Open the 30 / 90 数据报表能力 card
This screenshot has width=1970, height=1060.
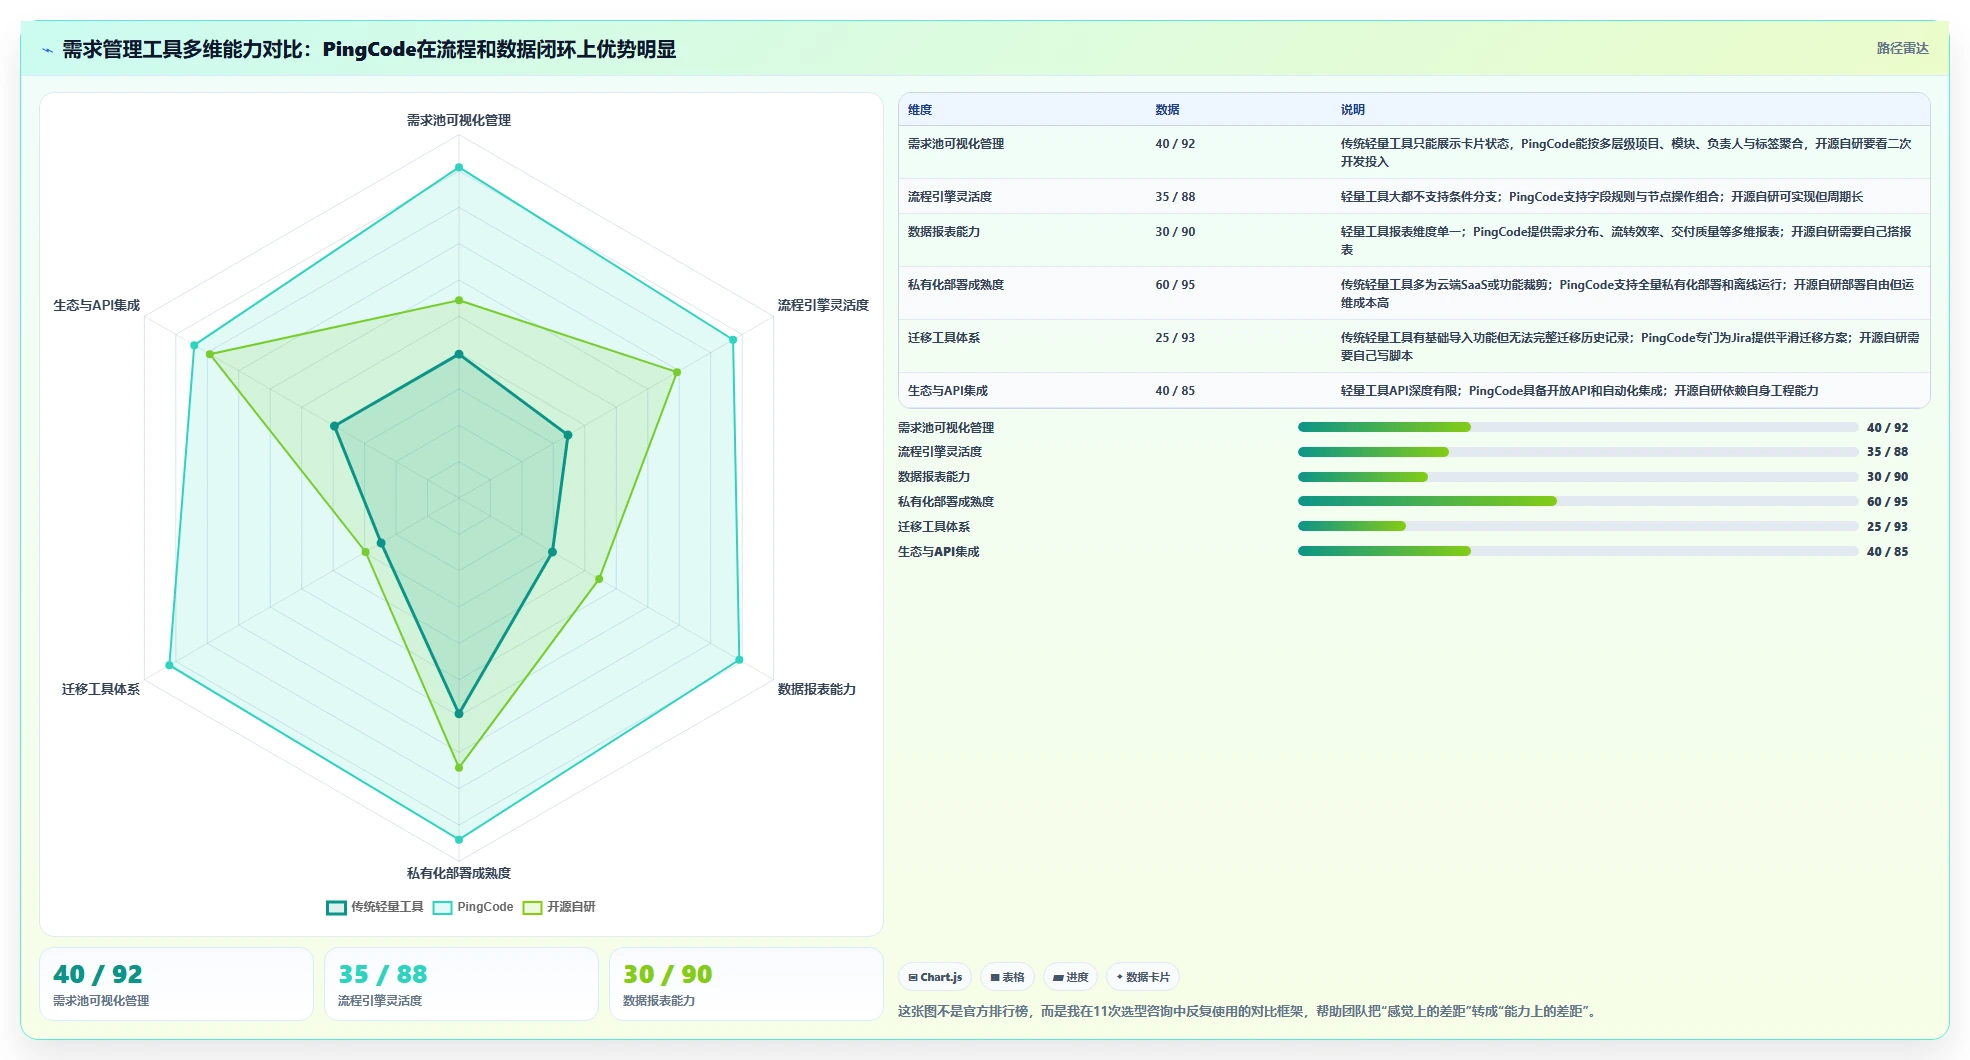click(x=746, y=984)
